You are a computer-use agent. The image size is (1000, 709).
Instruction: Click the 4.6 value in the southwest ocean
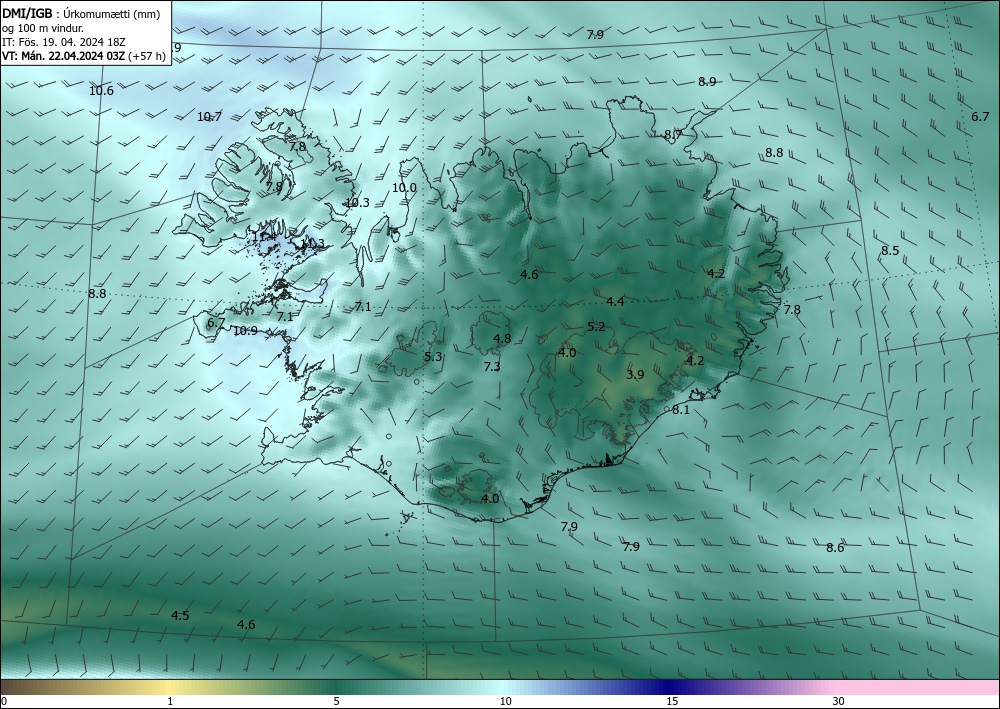246,624
